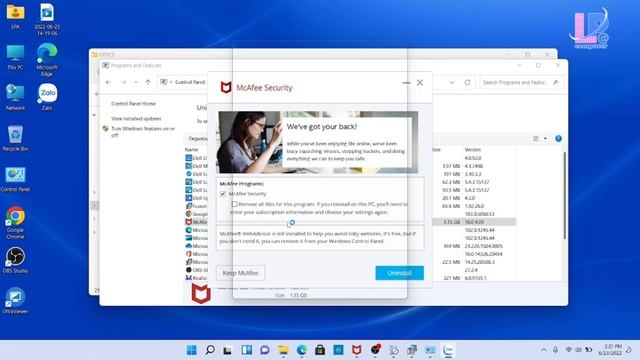Expand the address bar history dropdown
The height and width of the screenshot is (360, 640).
pos(452,82)
